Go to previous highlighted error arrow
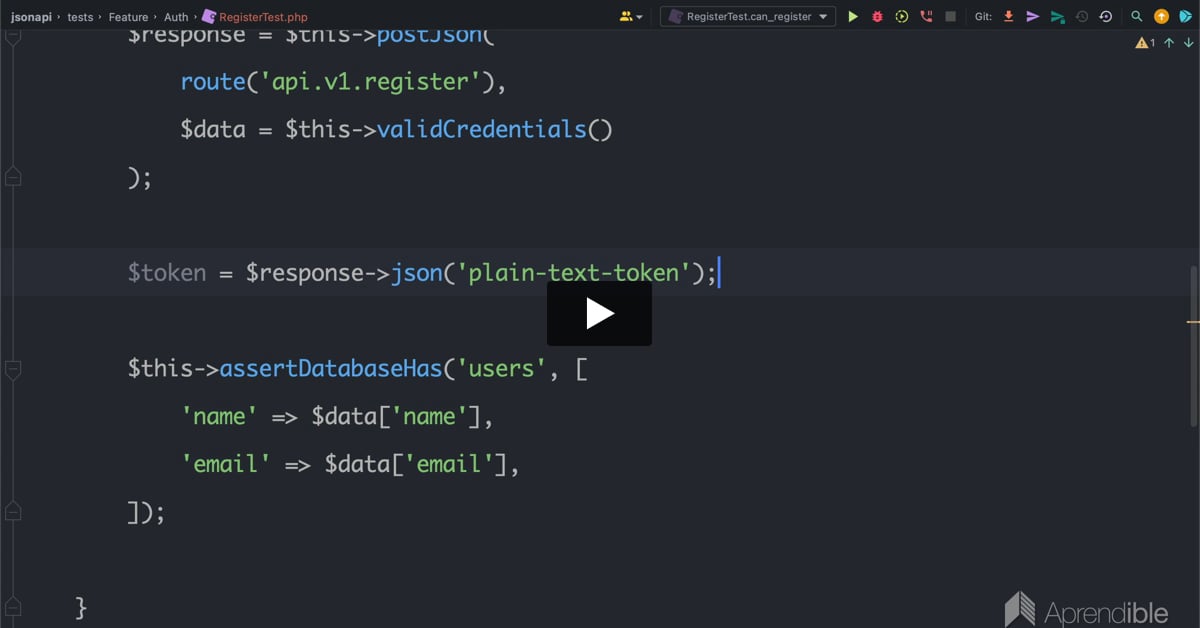 (1169, 43)
